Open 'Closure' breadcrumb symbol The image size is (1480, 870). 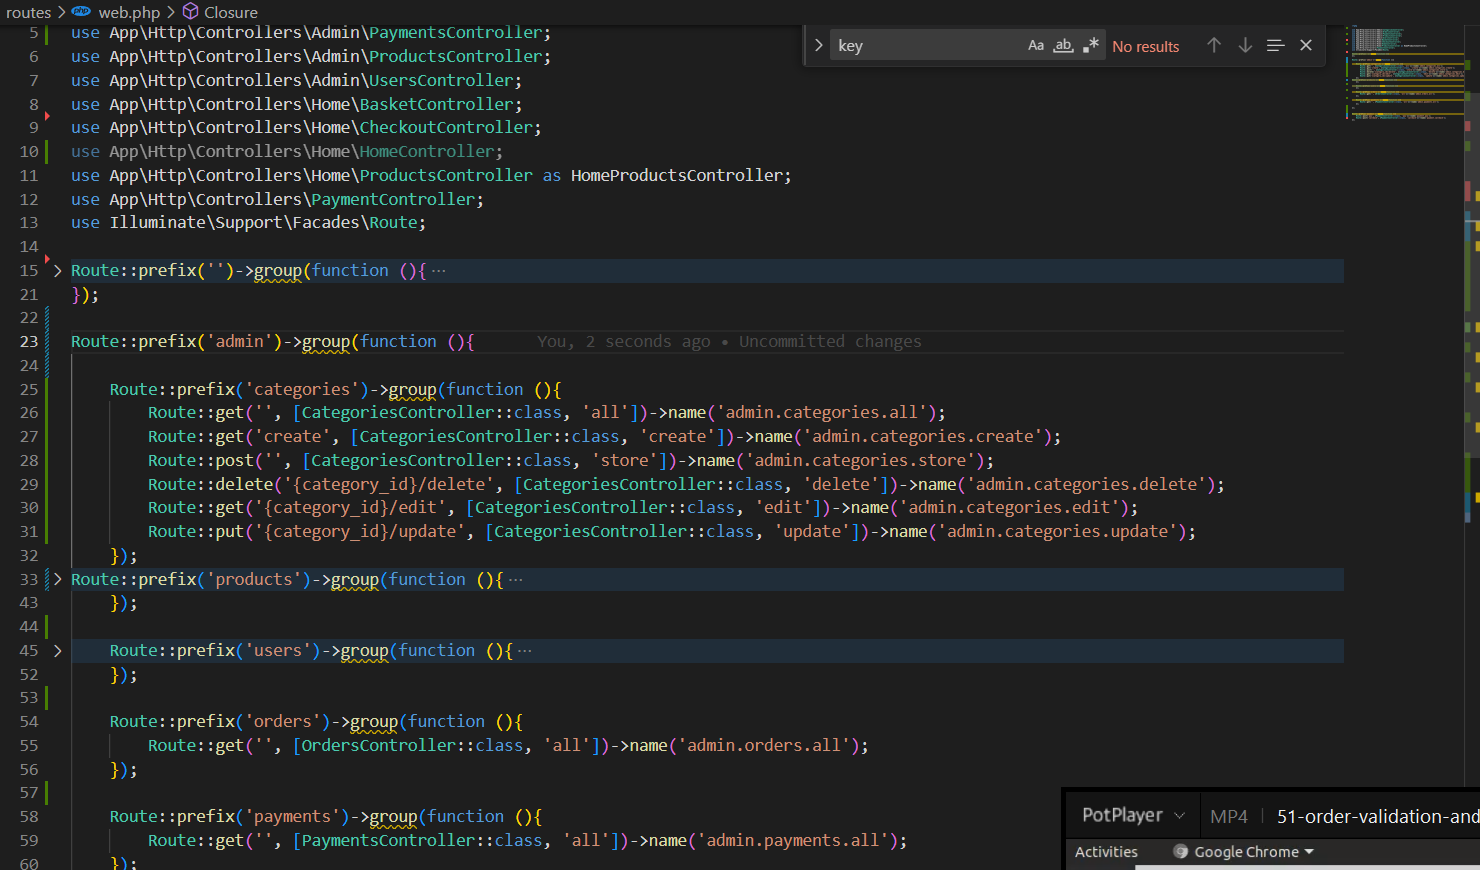pyautogui.click(x=231, y=12)
